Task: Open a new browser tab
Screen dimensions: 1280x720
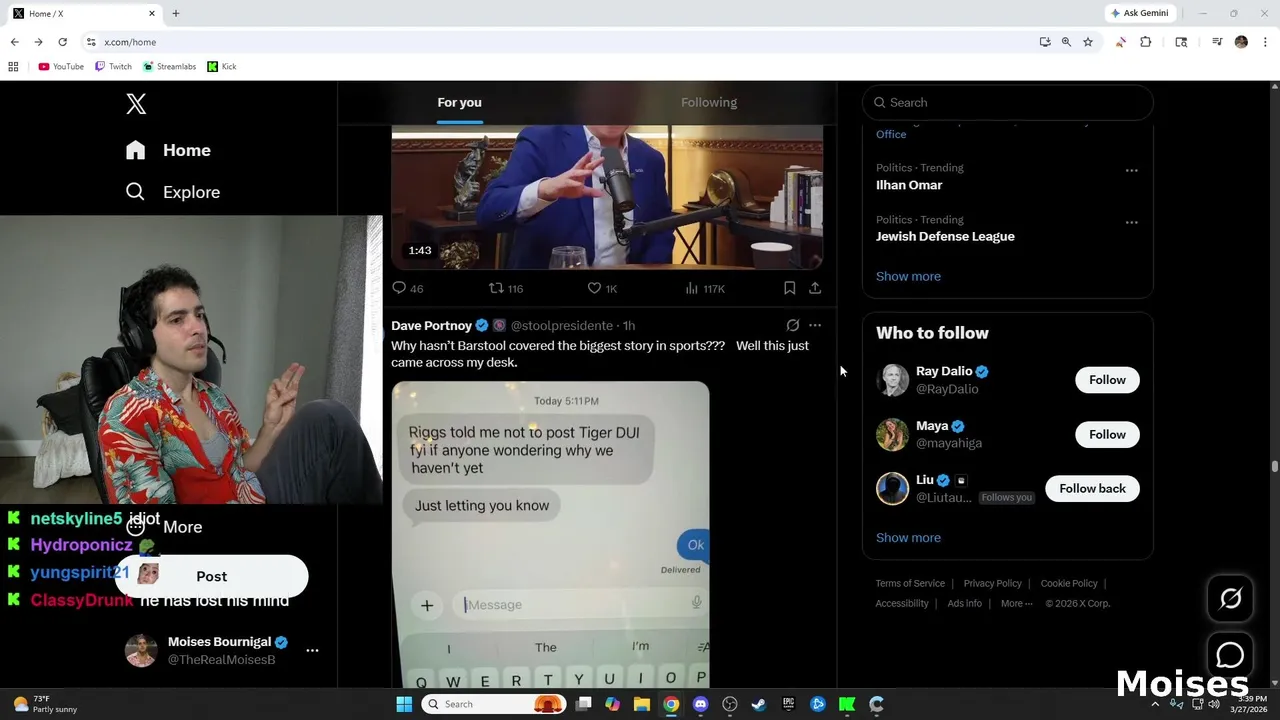Action: tap(176, 13)
